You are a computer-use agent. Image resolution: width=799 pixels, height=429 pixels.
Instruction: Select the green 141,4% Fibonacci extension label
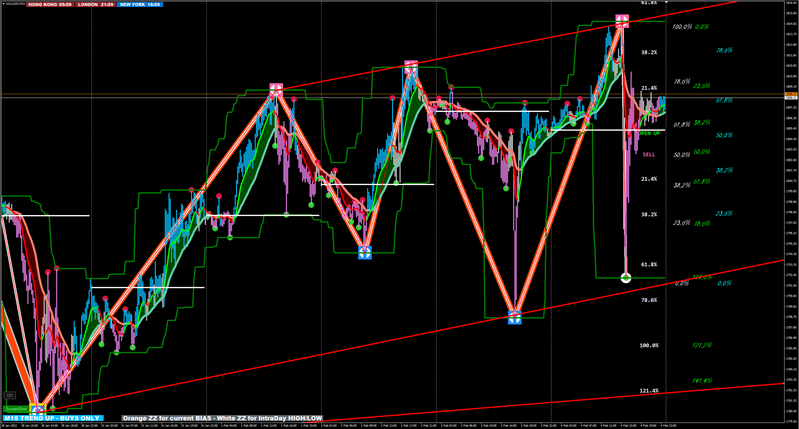[x=702, y=381]
